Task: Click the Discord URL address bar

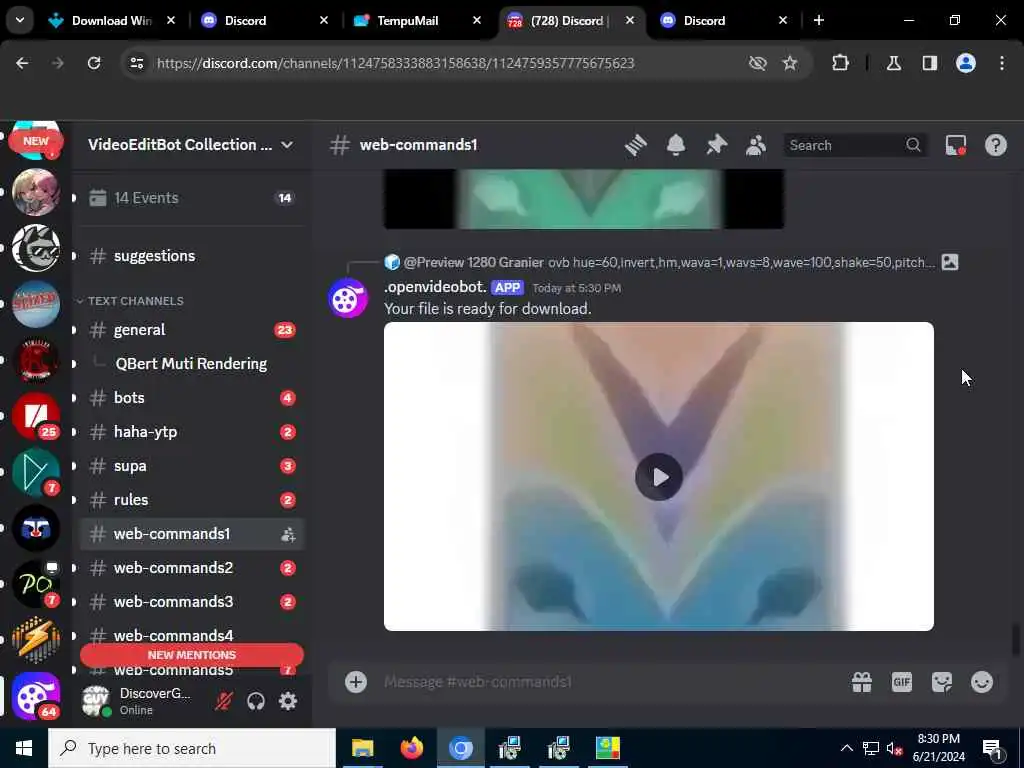Action: (395, 63)
